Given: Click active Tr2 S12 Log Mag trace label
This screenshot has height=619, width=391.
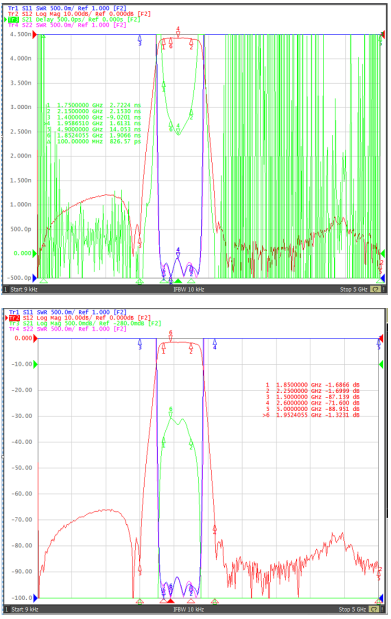Looking at the screenshot, I should click(79, 317).
